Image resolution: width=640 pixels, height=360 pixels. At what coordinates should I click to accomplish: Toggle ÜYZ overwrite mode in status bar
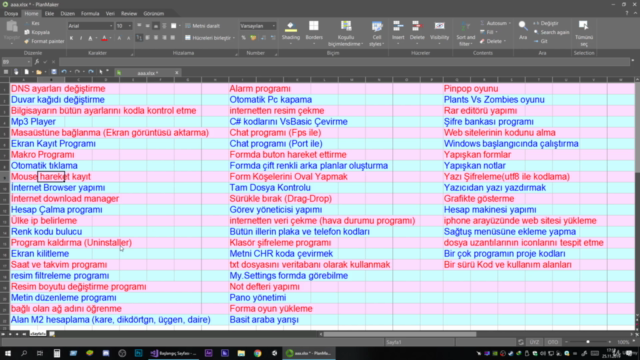(534, 342)
